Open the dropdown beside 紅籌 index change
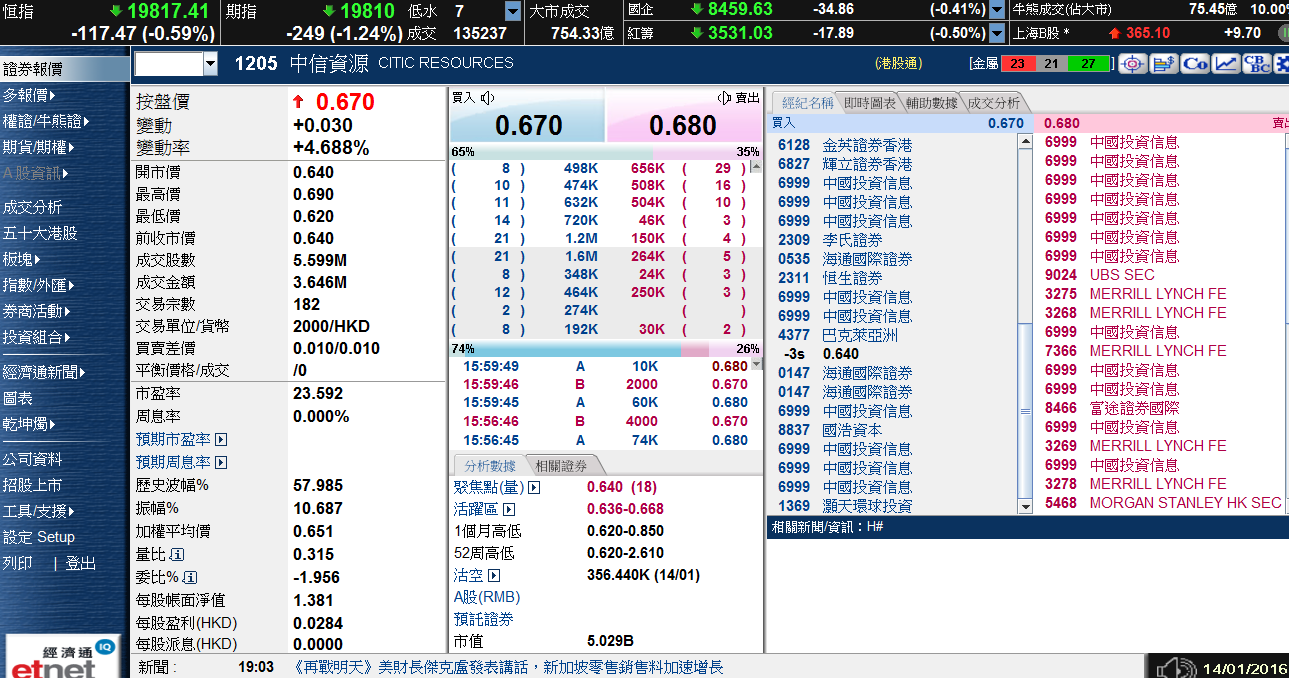1289x678 pixels. click(997, 33)
